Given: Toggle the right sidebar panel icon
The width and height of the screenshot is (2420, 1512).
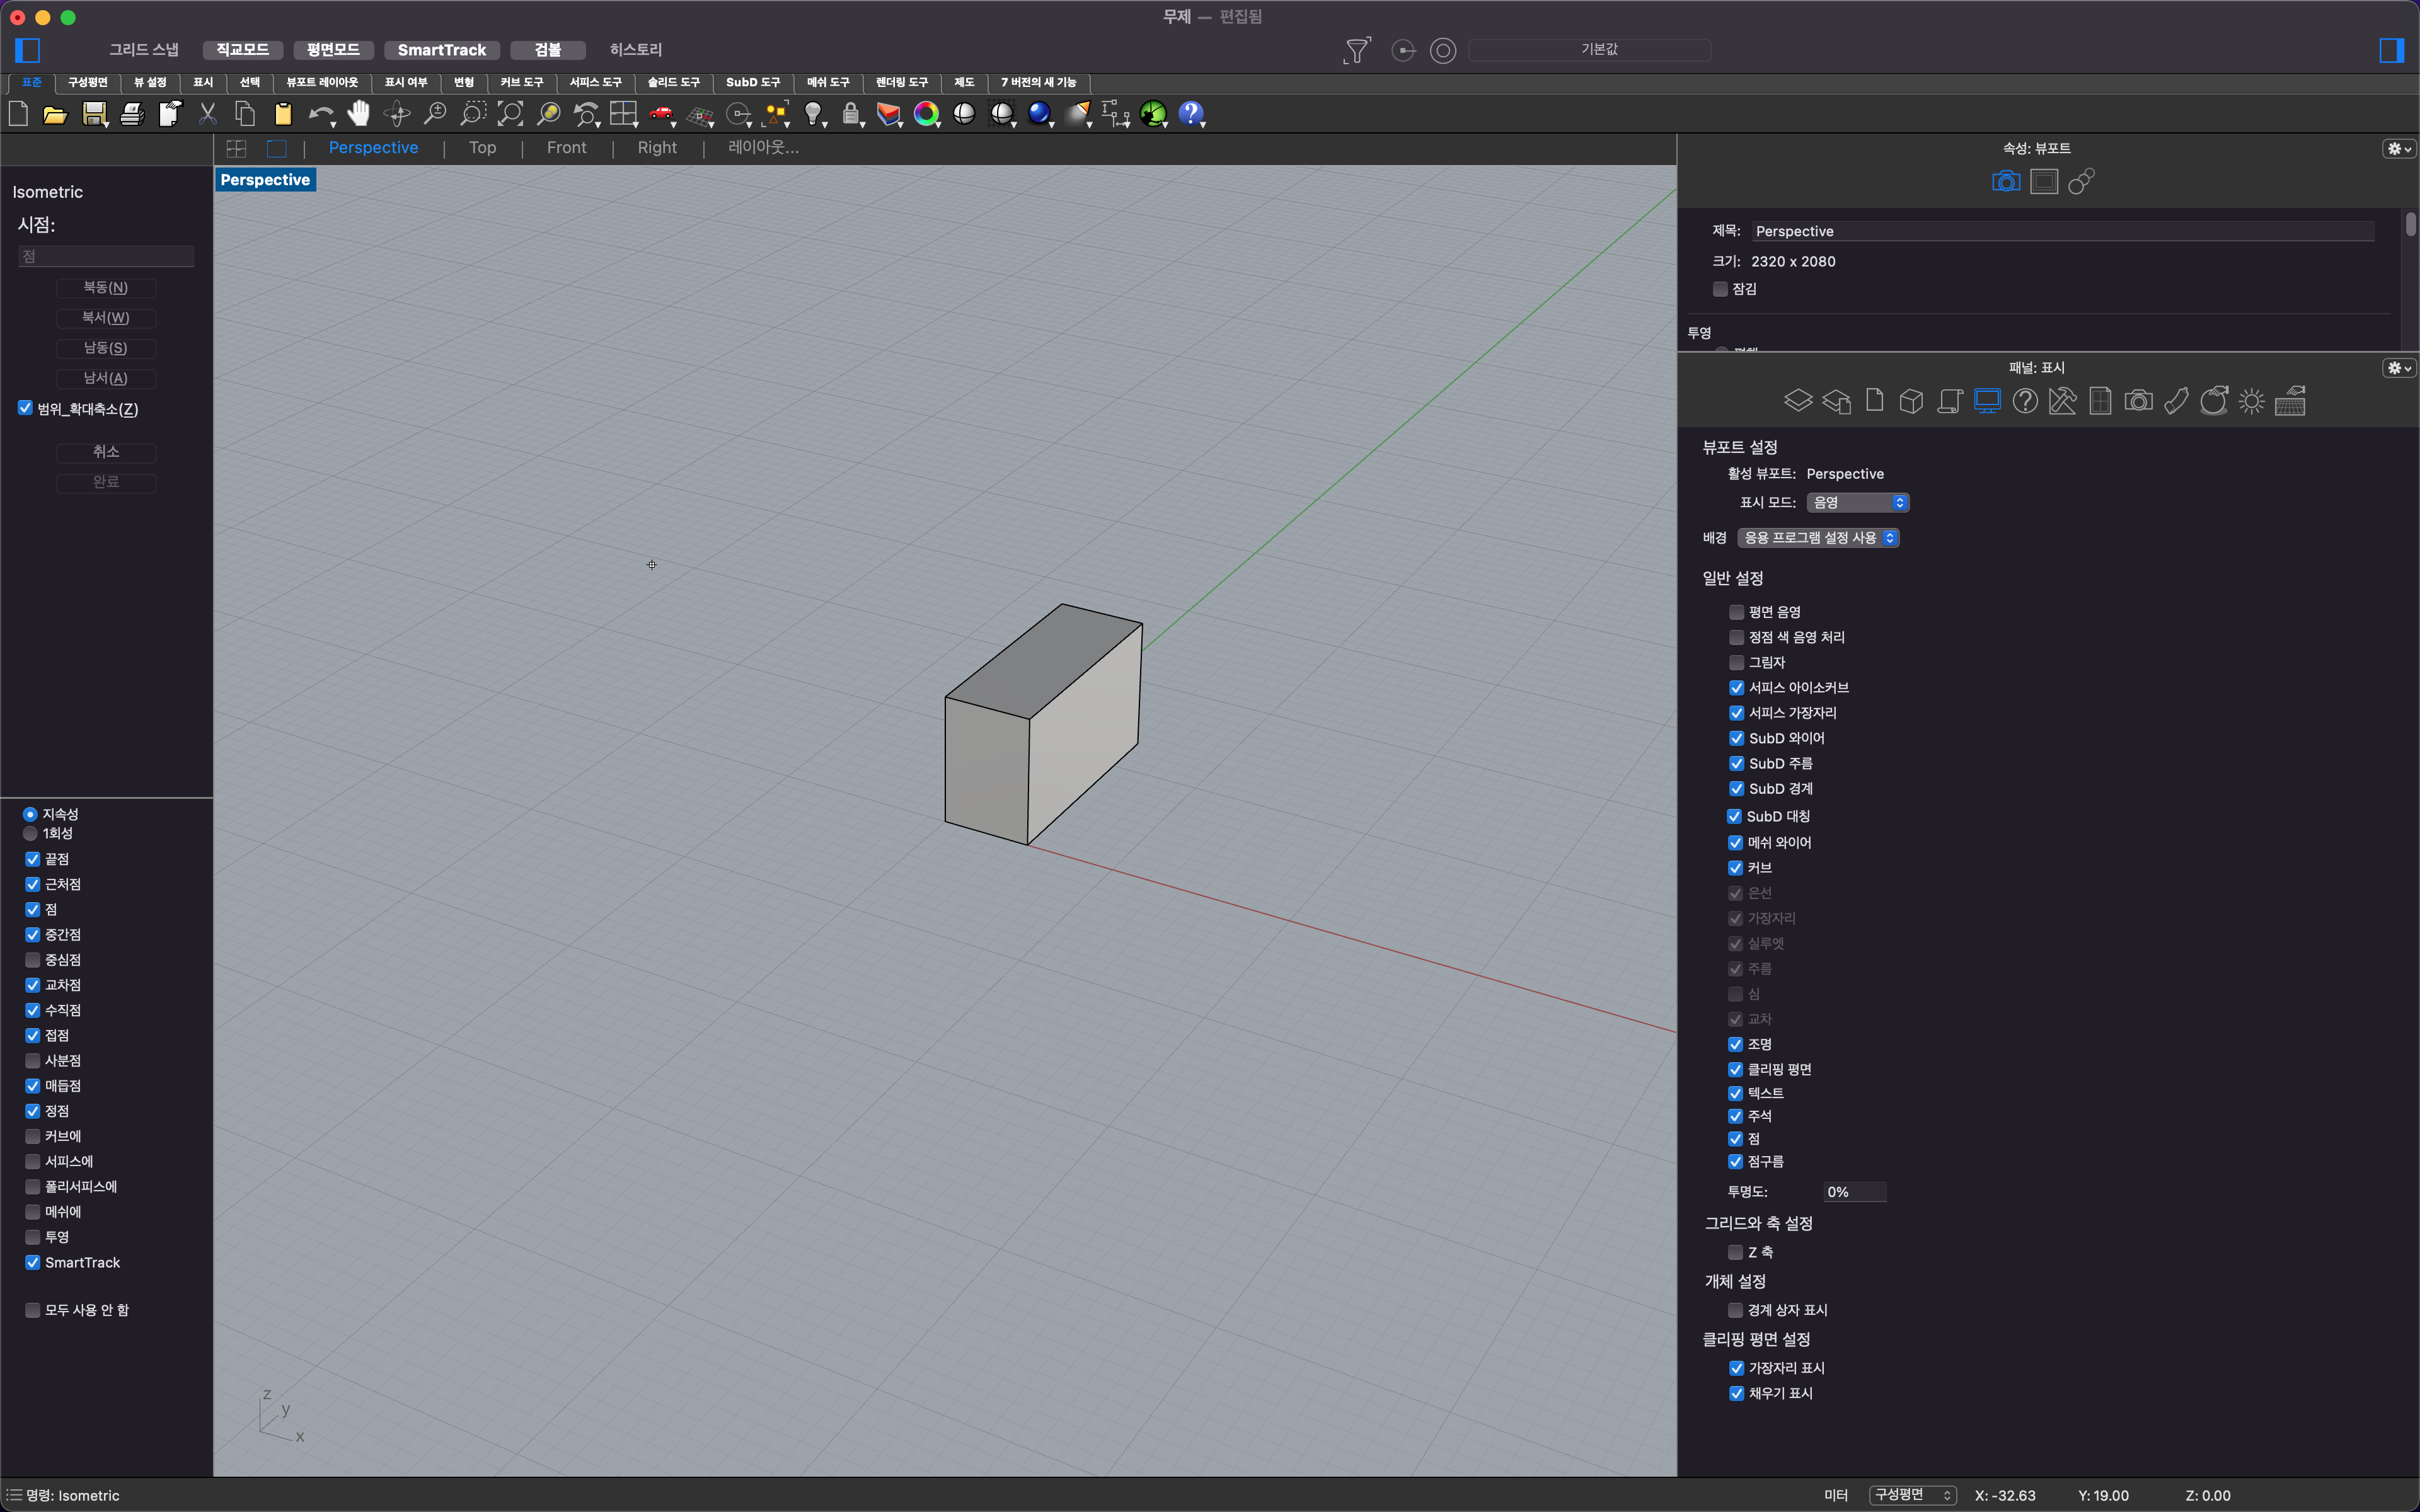Looking at the screenshot, I should tap(2391, 50).
